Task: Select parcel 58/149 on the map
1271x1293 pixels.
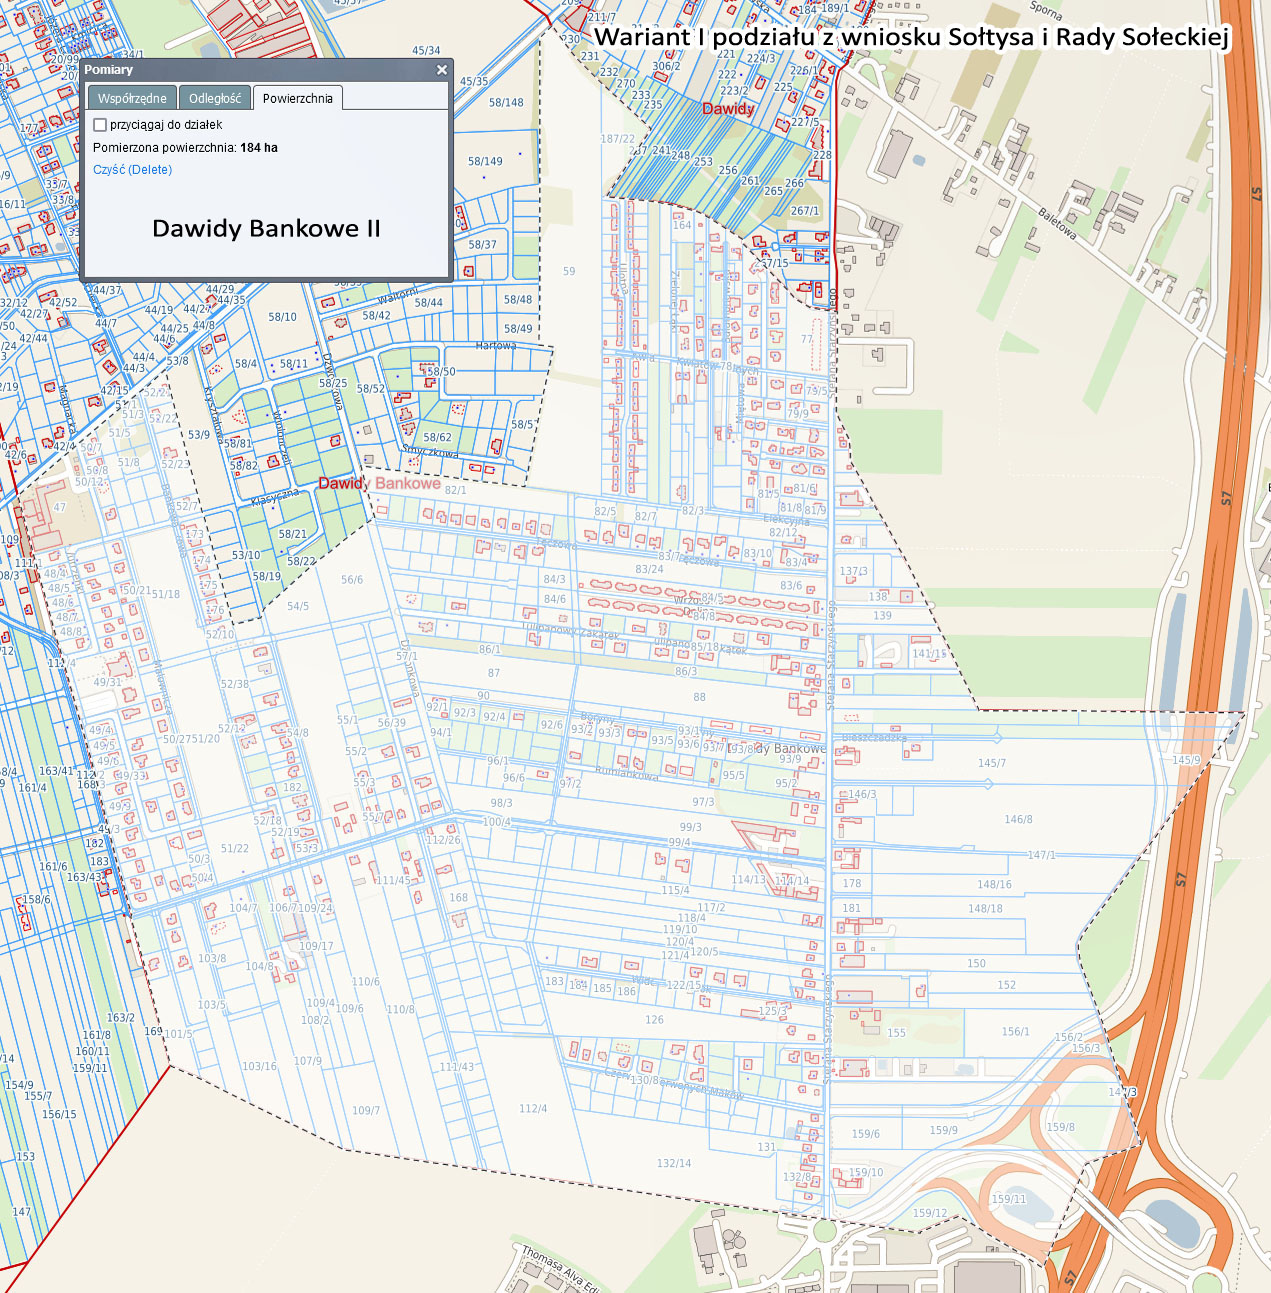Action: point(485,162)
